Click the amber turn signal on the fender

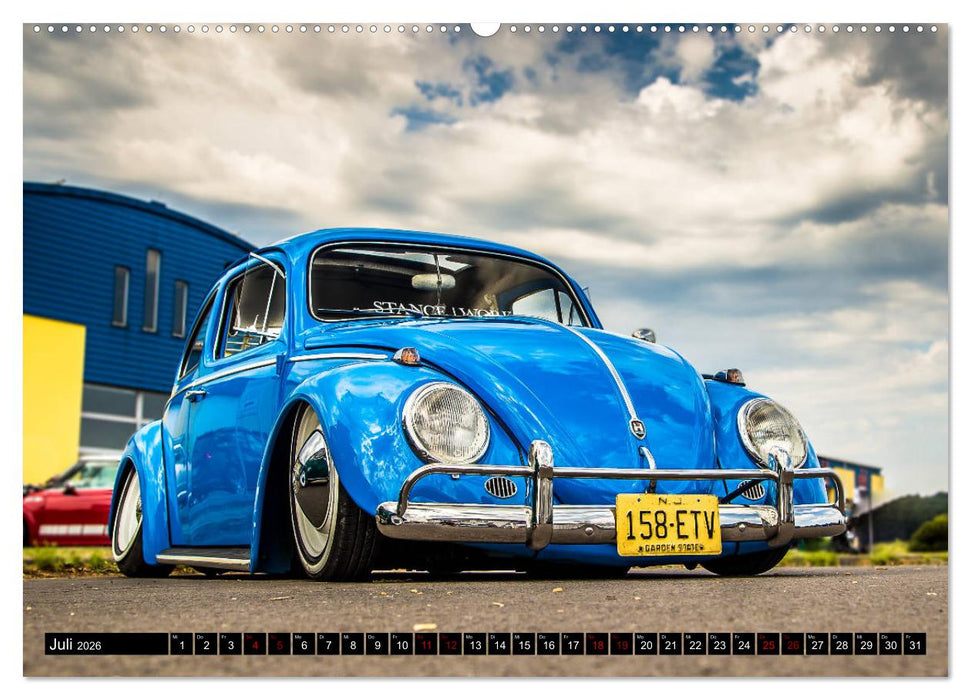(409, 355)
